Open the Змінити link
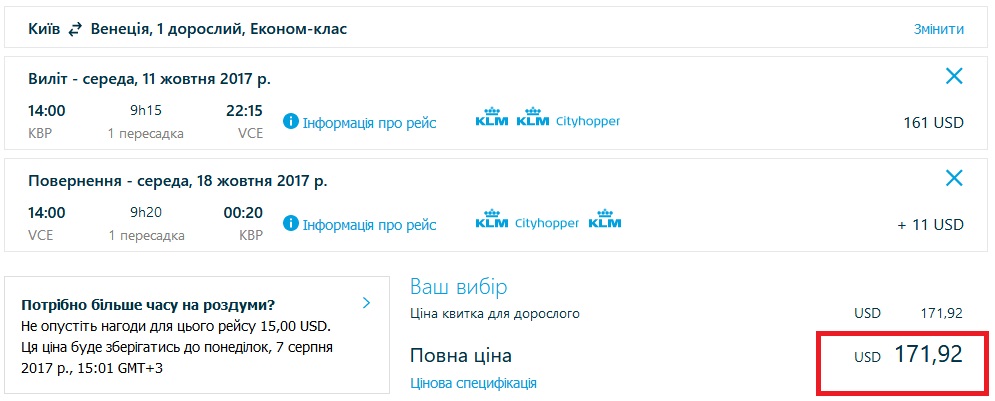The width and height of the screenshot is (995, 401). click(x=938, y=29)
